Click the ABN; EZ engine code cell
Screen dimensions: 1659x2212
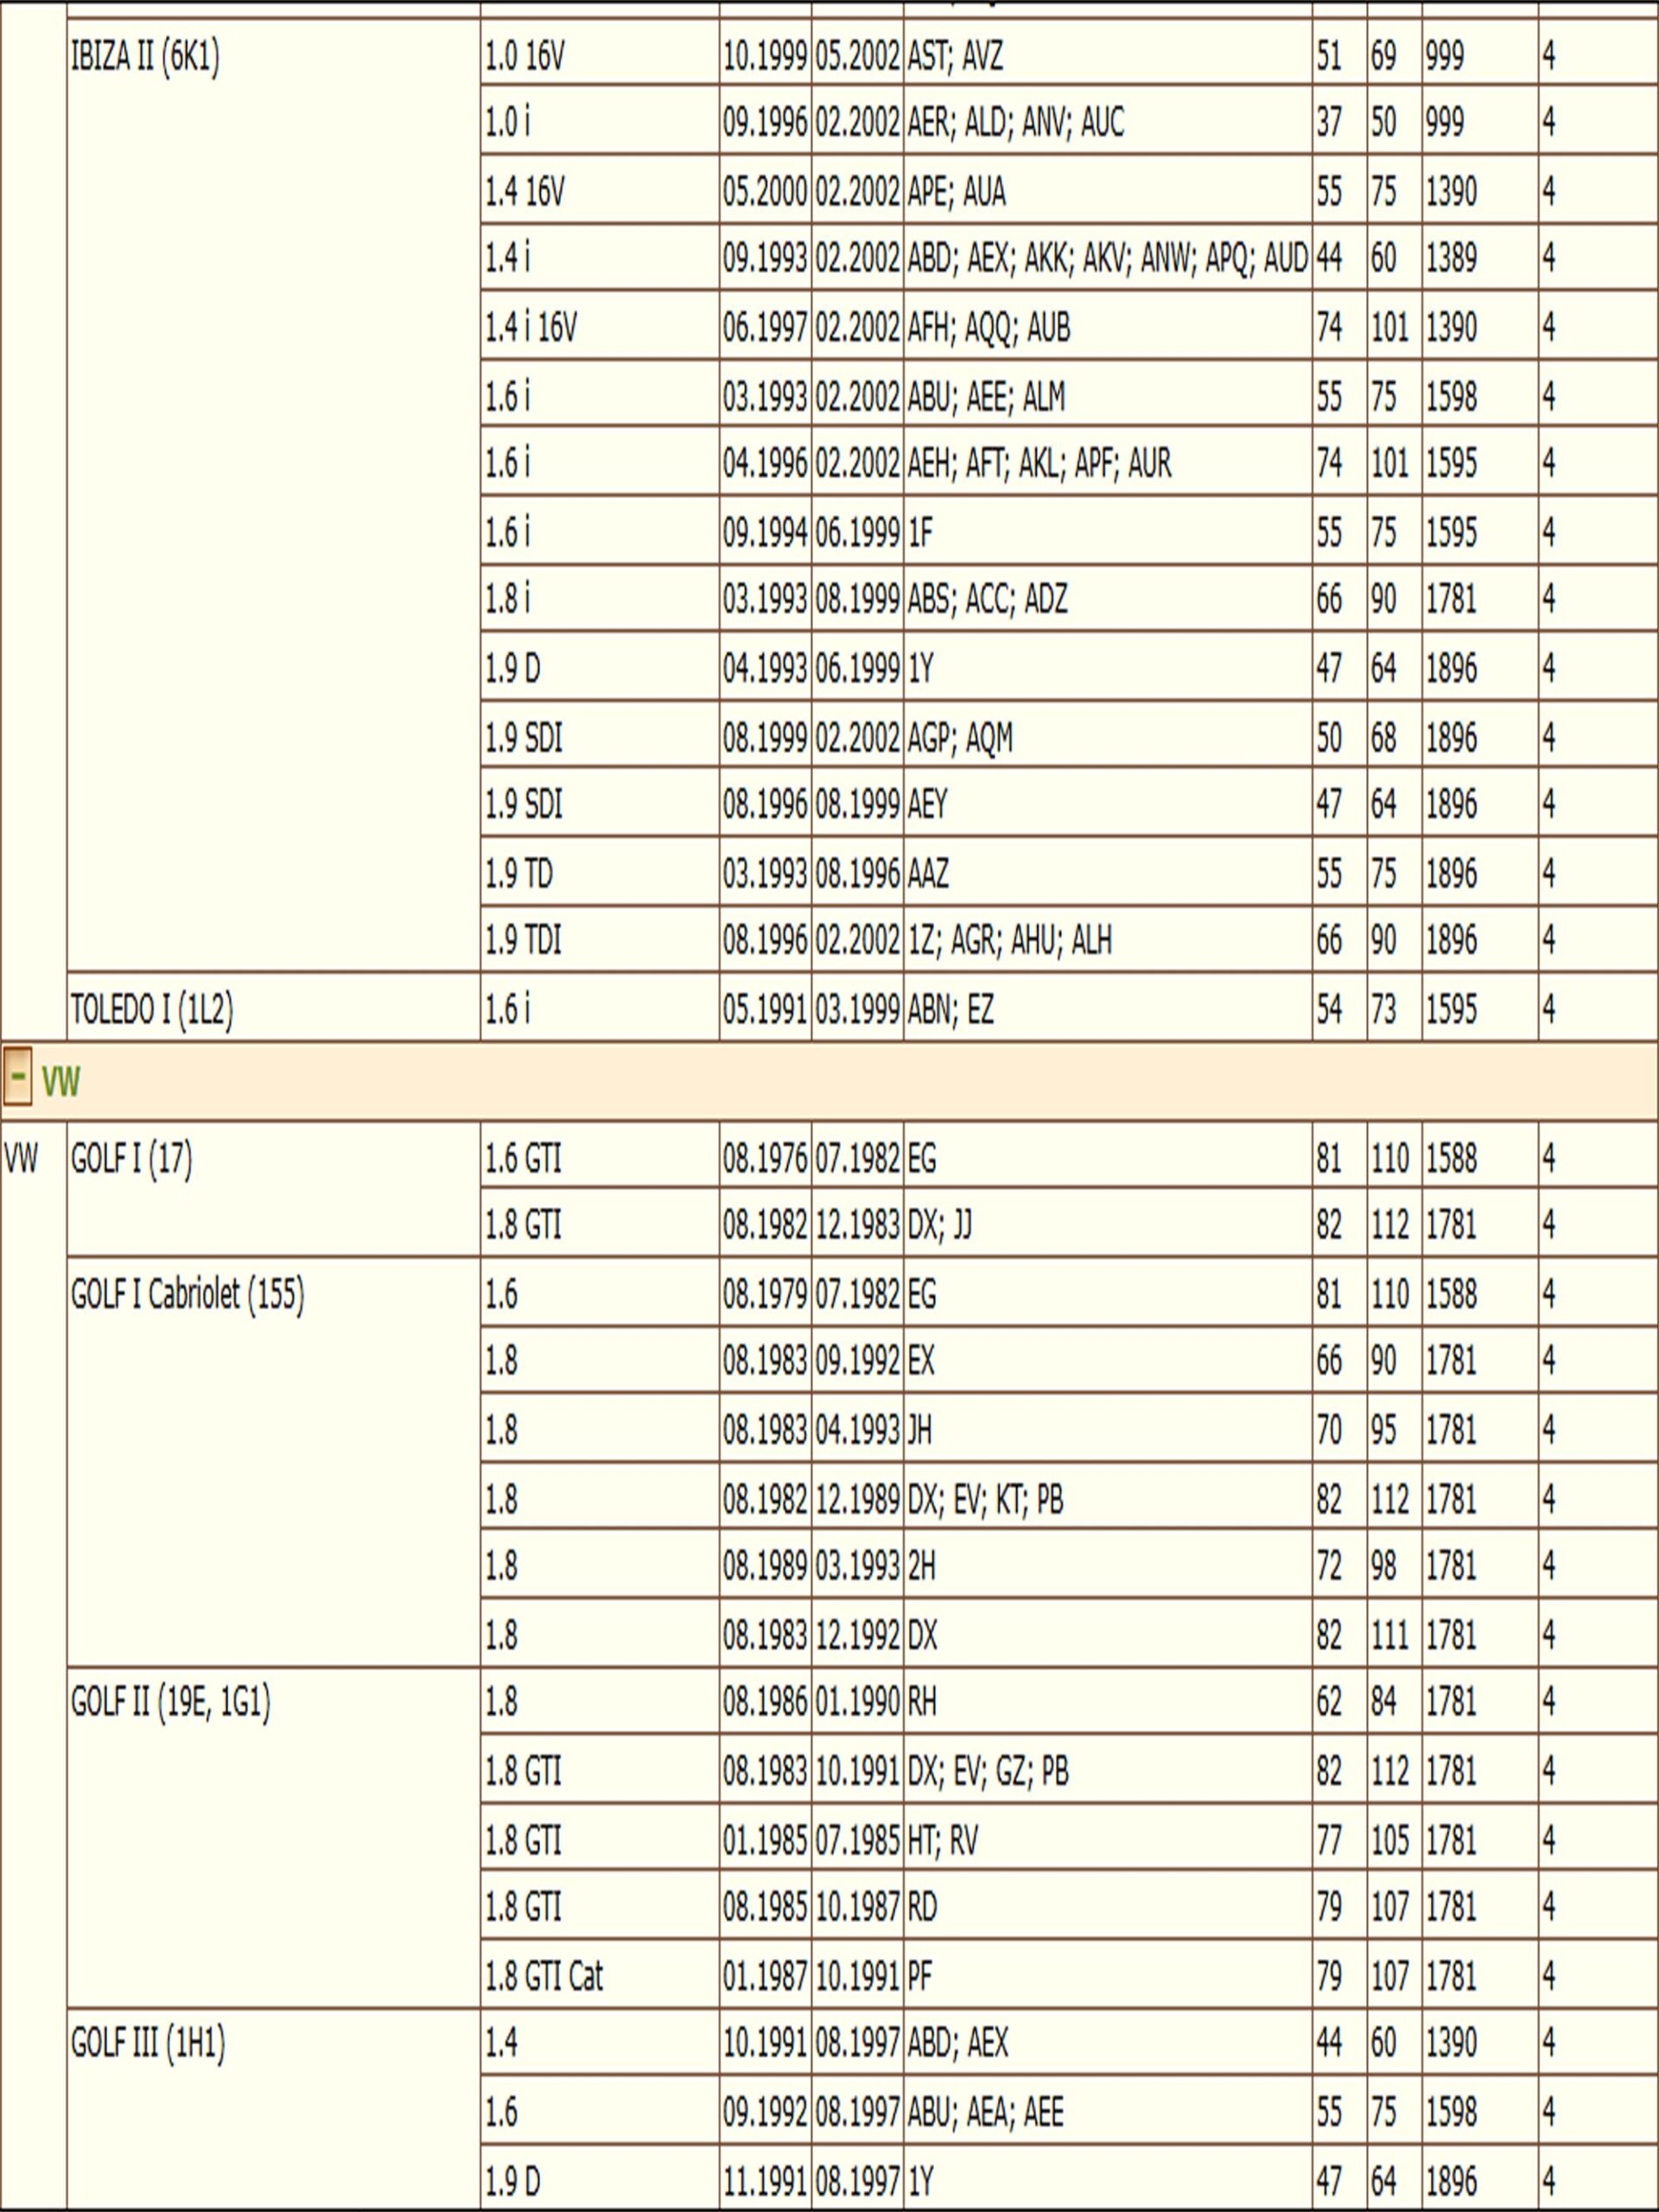[950, 1009]
